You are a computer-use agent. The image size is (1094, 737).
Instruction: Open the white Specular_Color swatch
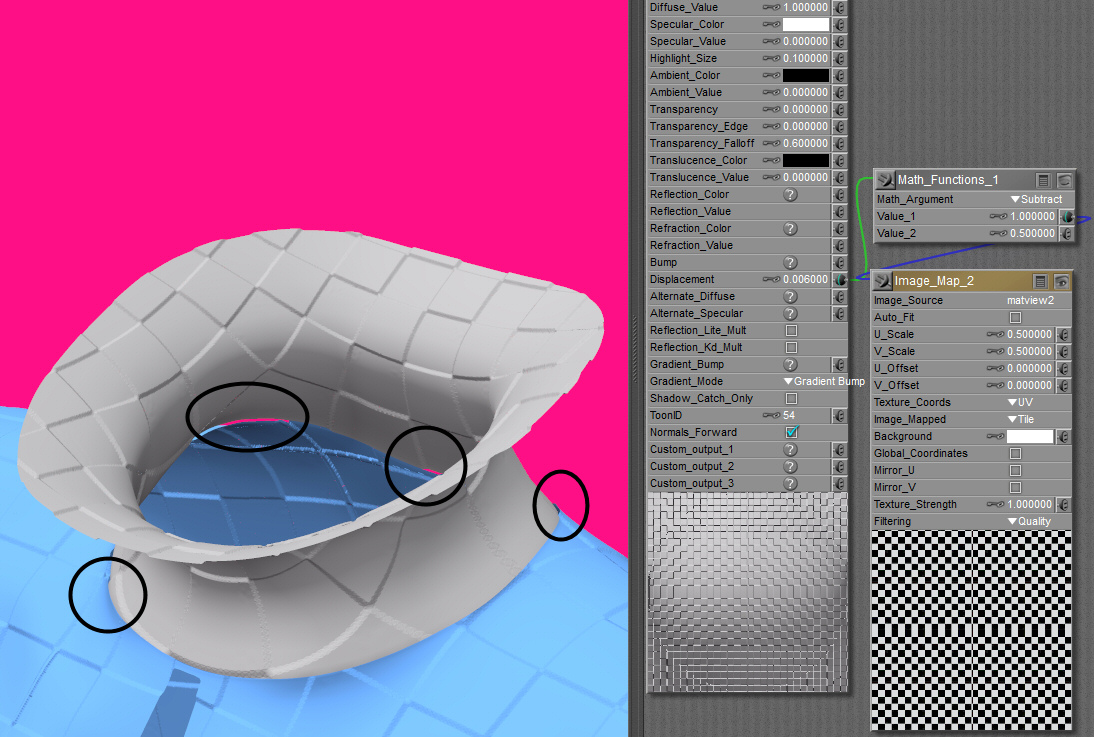pyautogui.click(x=805, y=24)
